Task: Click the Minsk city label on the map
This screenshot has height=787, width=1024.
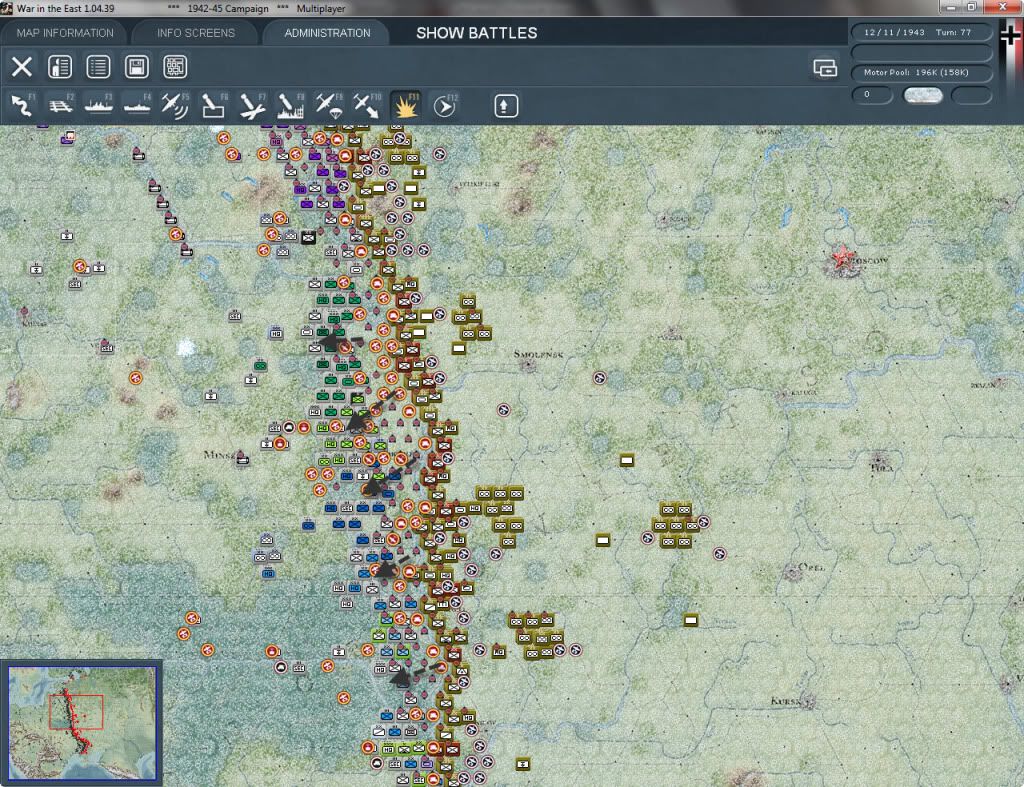Action: [219, 455]
